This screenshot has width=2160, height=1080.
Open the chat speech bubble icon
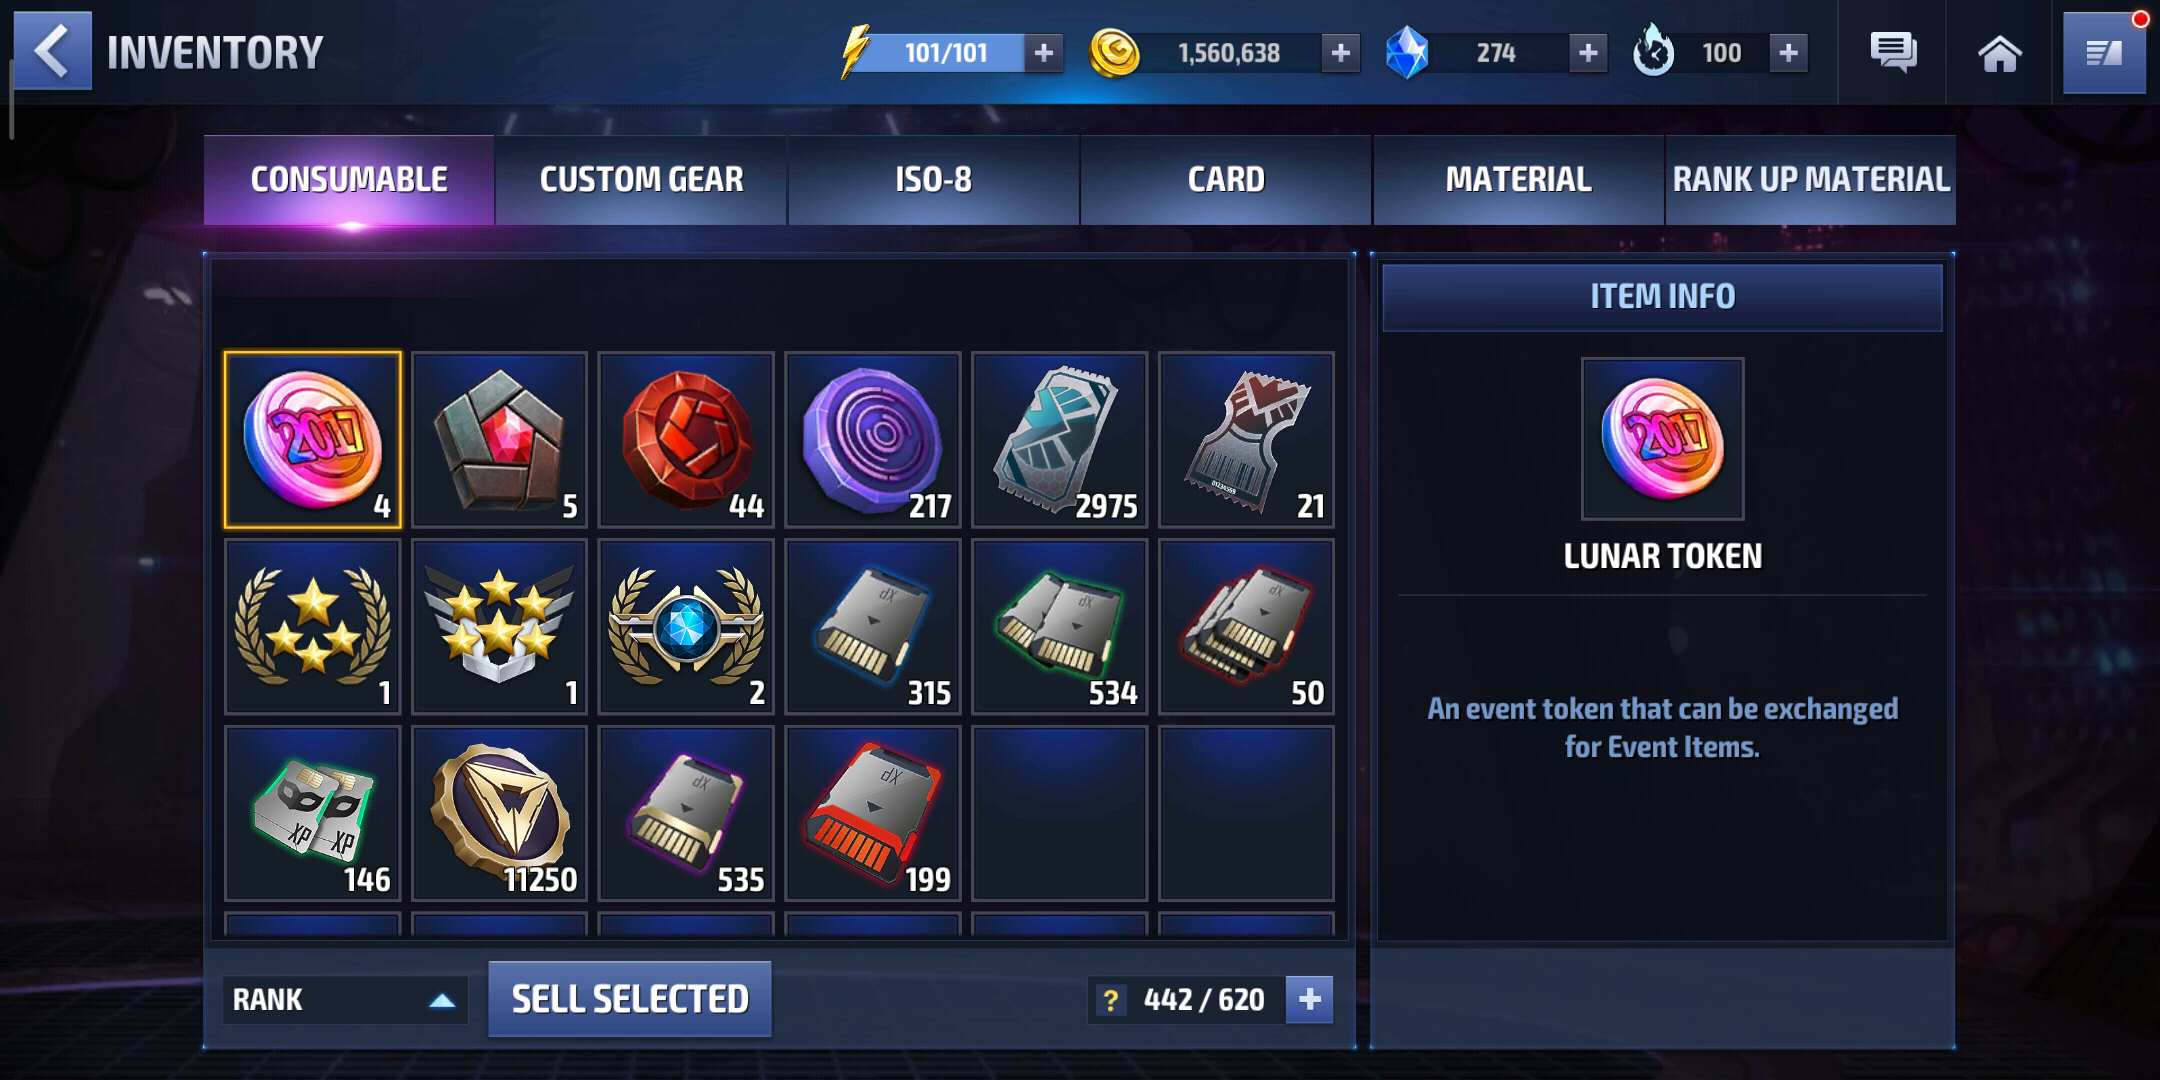tap(1893, 52)
